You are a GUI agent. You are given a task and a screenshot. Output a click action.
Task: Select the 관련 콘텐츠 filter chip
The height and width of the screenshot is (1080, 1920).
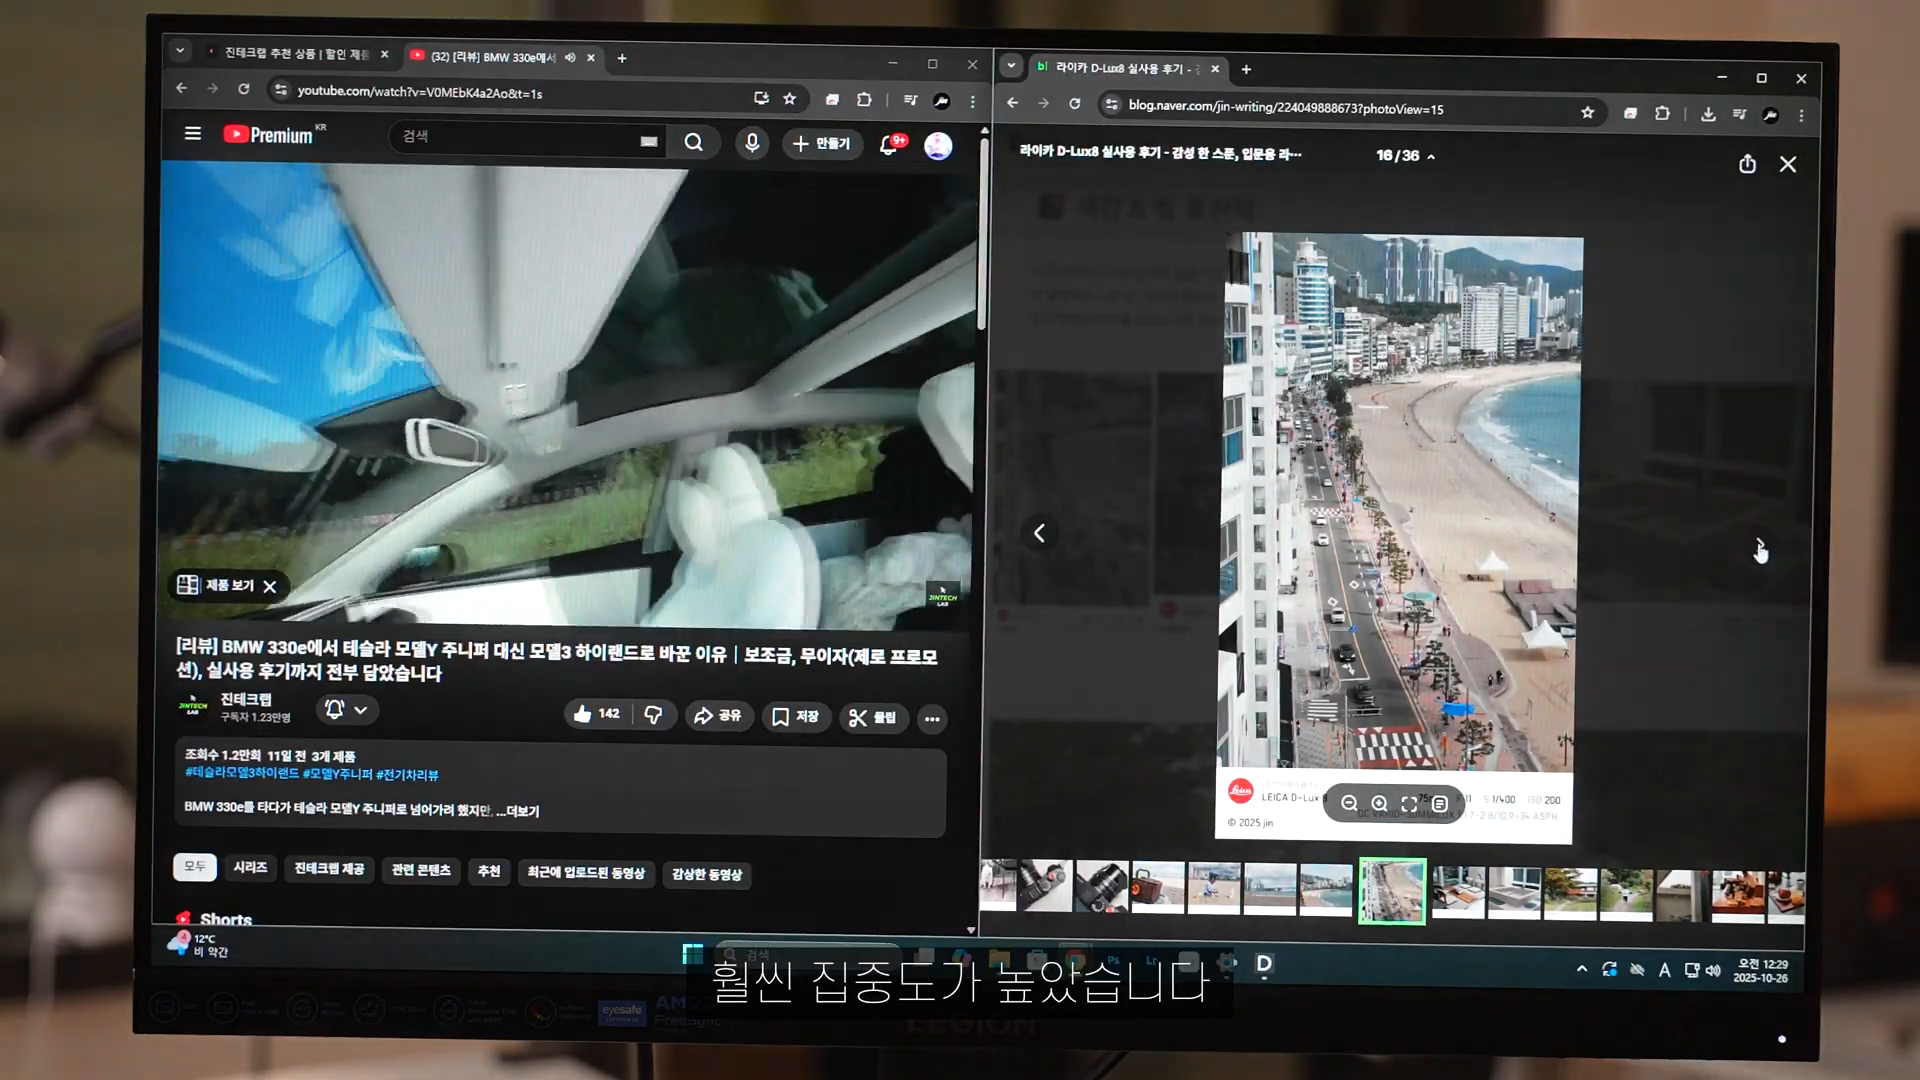coord(421,870)
